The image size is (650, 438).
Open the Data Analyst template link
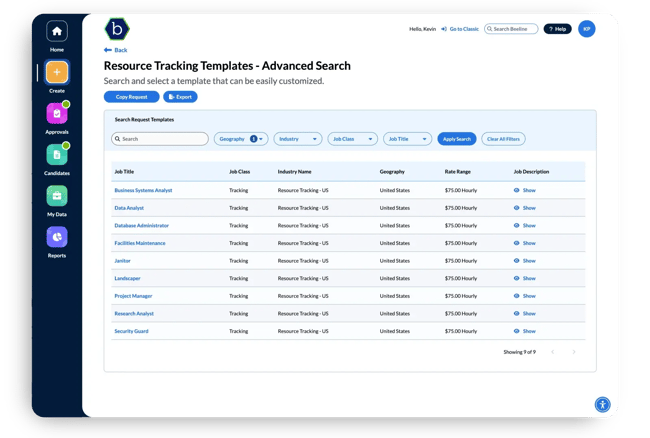(x=128, y=208)
